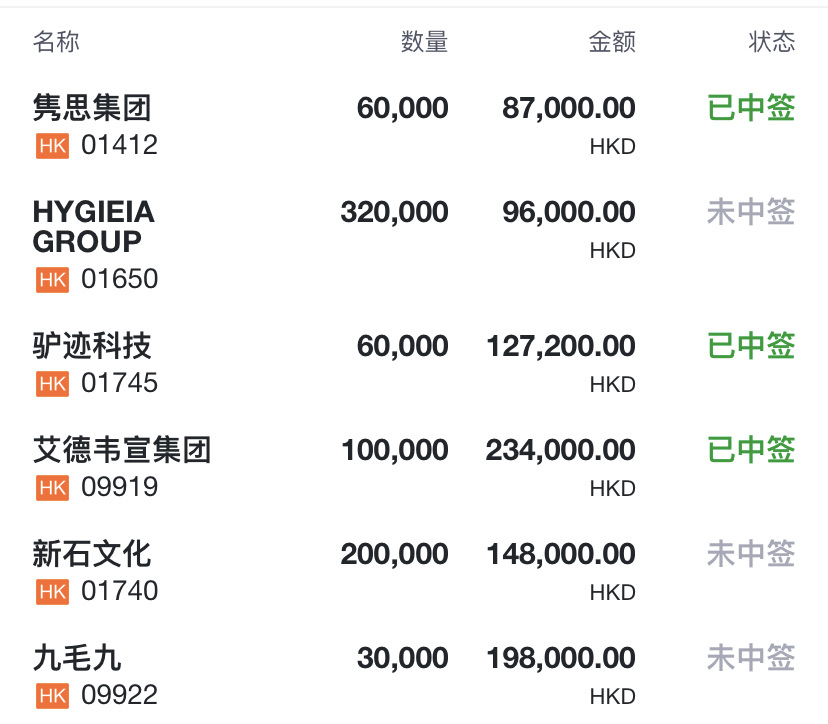Click the 名称 column header
This screenshot has width=828, height=724.
click(56, 41)
